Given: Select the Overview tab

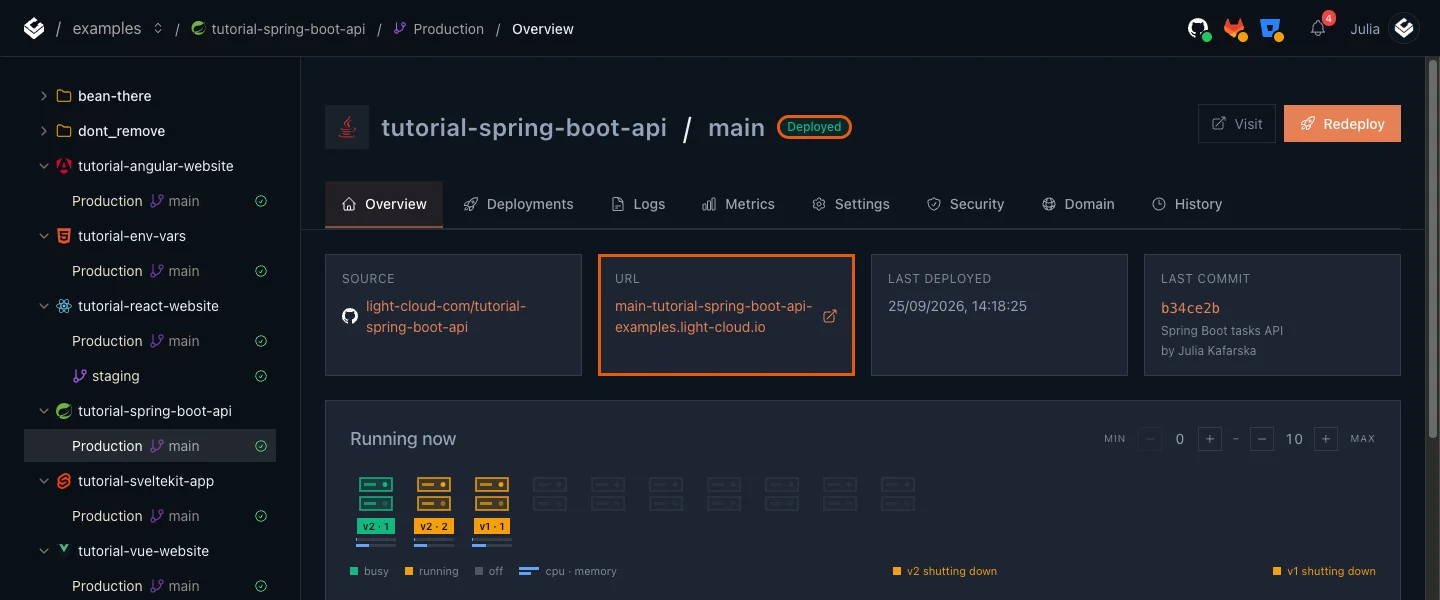Looking at the screenshot, I should click(384, 204).
